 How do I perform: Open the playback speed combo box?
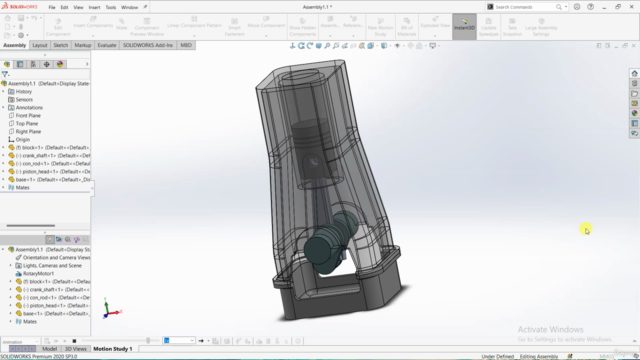[x=179, y=340]
